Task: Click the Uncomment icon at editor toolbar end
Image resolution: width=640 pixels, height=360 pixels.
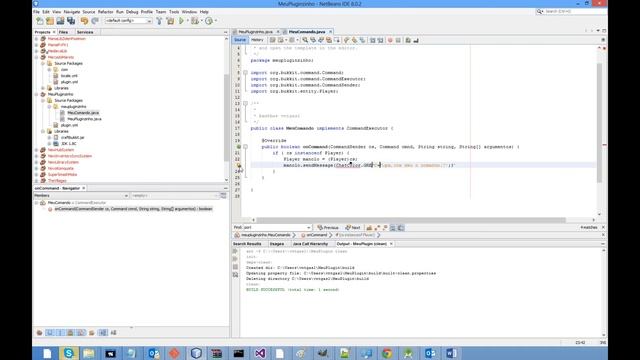Action: click(x=416, y=40)
